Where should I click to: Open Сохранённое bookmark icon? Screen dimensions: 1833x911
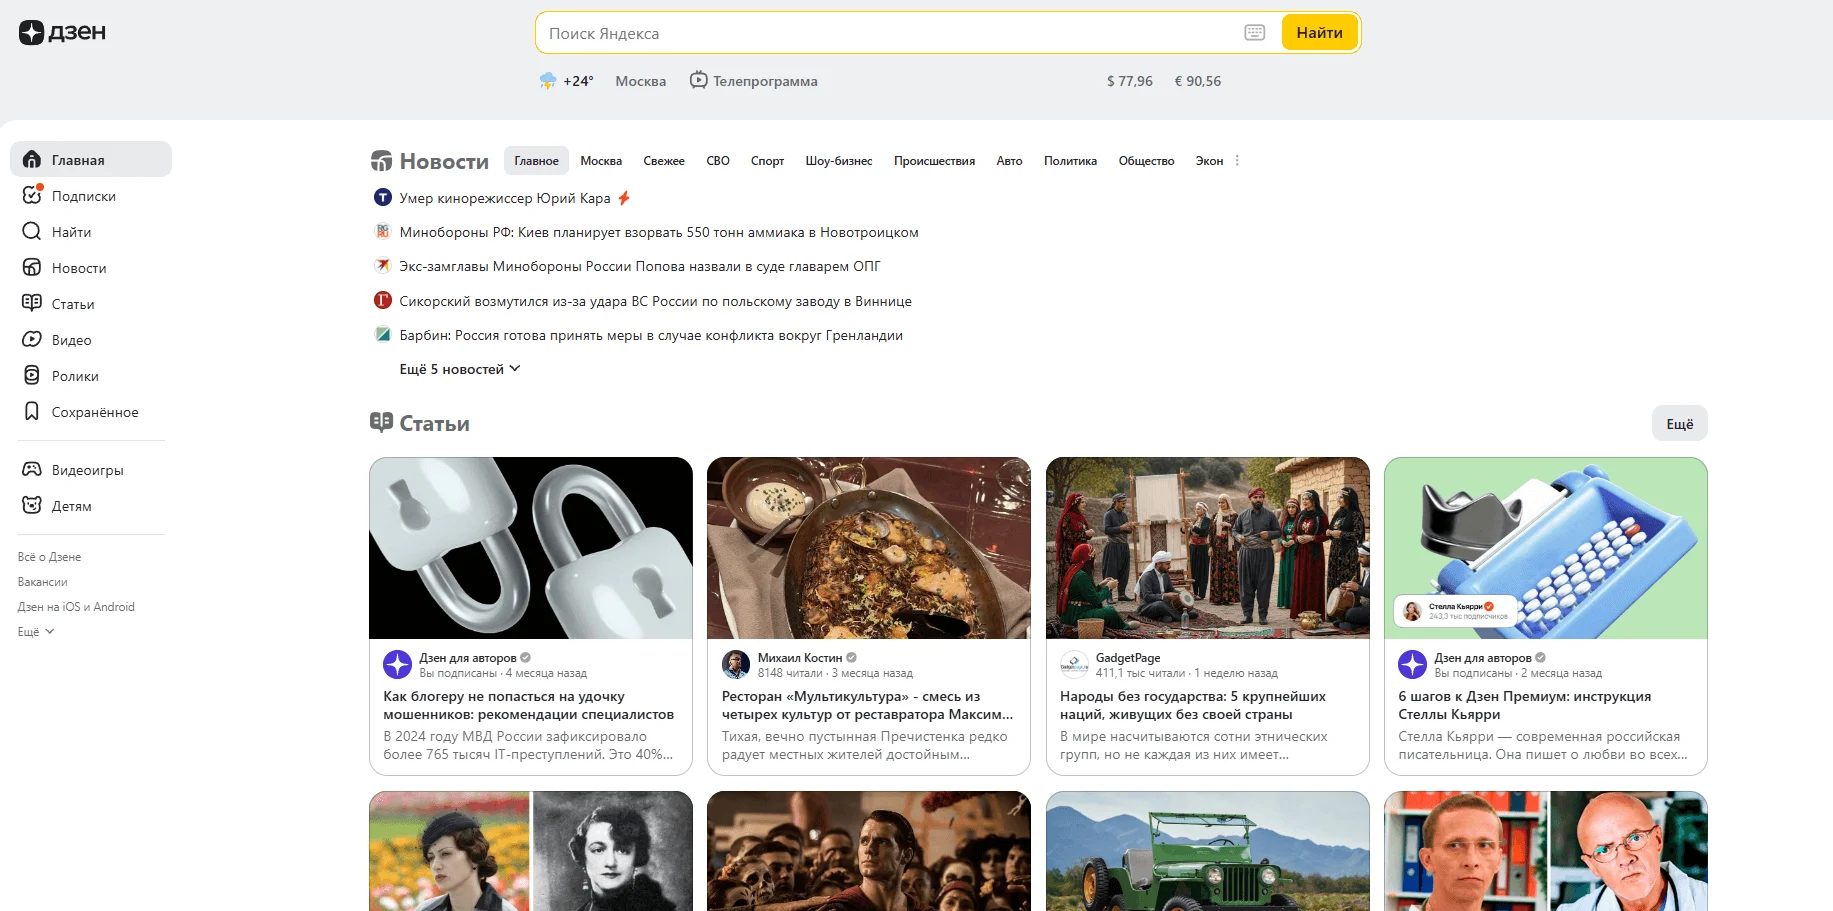(32, 411)
